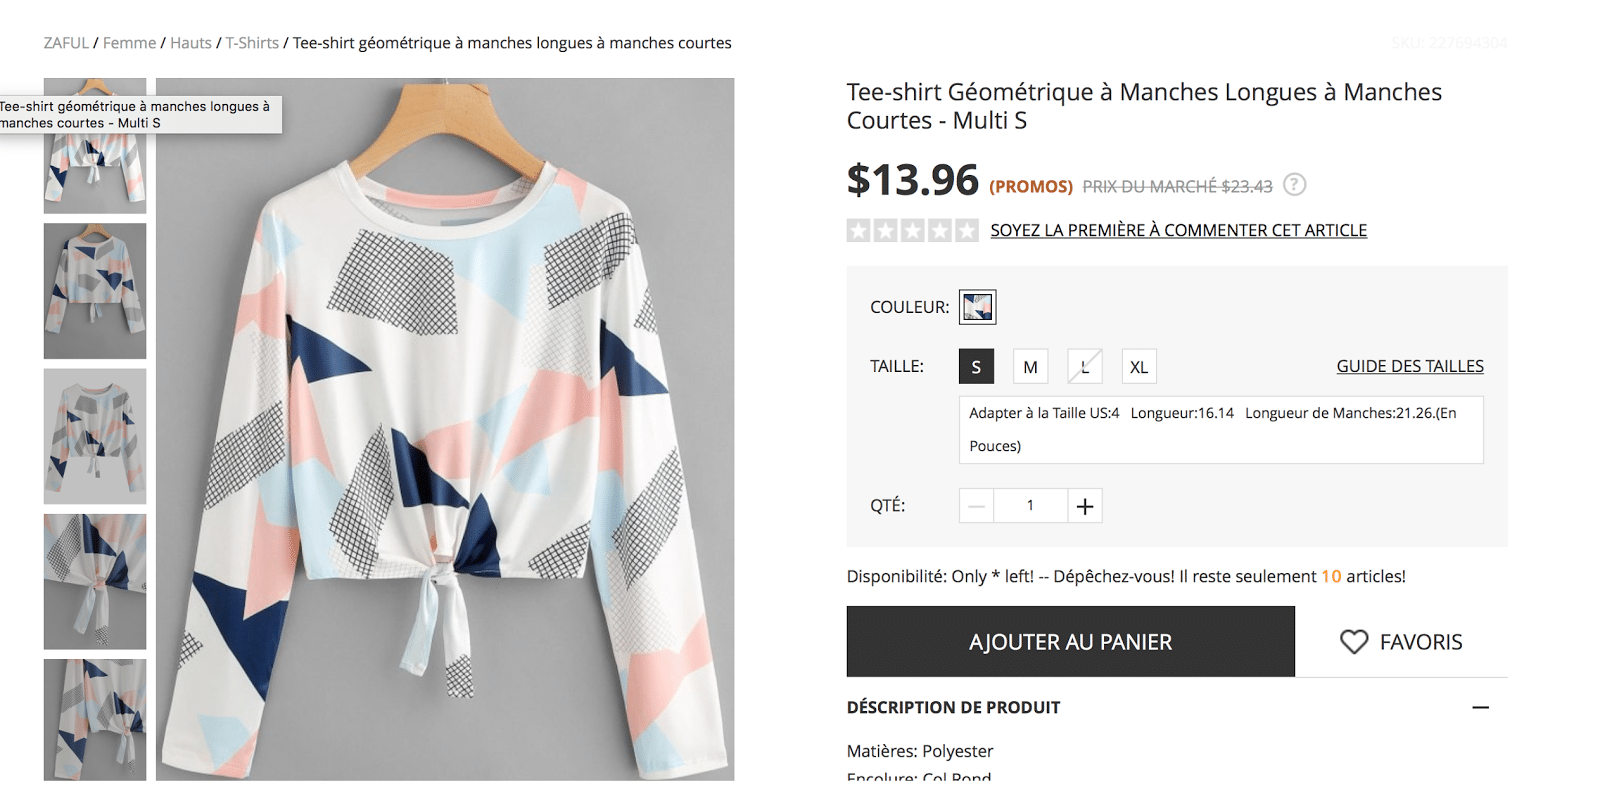The image size is (1600, 789).
Task: Decrease quantity with the minus icon
Action: point(976,506)
